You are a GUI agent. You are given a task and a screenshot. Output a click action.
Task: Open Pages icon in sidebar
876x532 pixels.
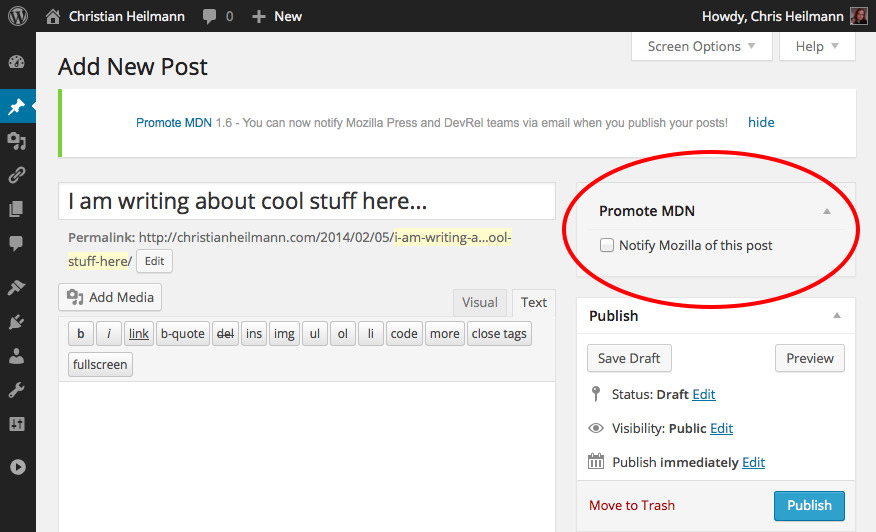tap(17, 209)
